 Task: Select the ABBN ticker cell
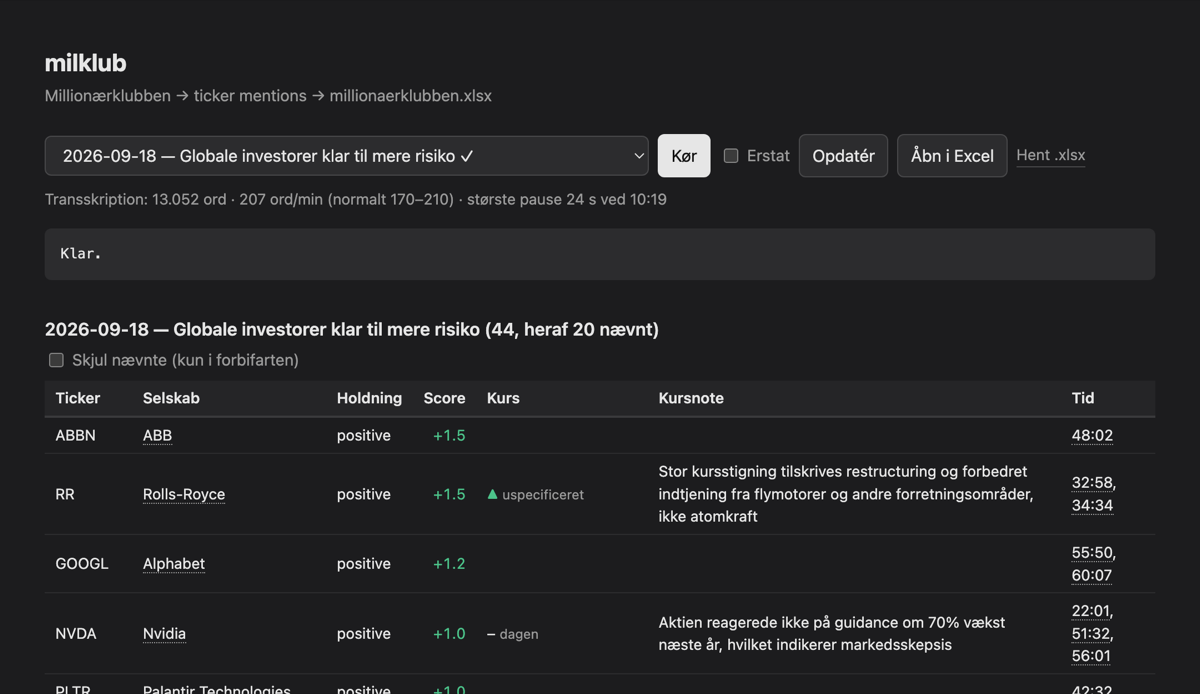75,435
